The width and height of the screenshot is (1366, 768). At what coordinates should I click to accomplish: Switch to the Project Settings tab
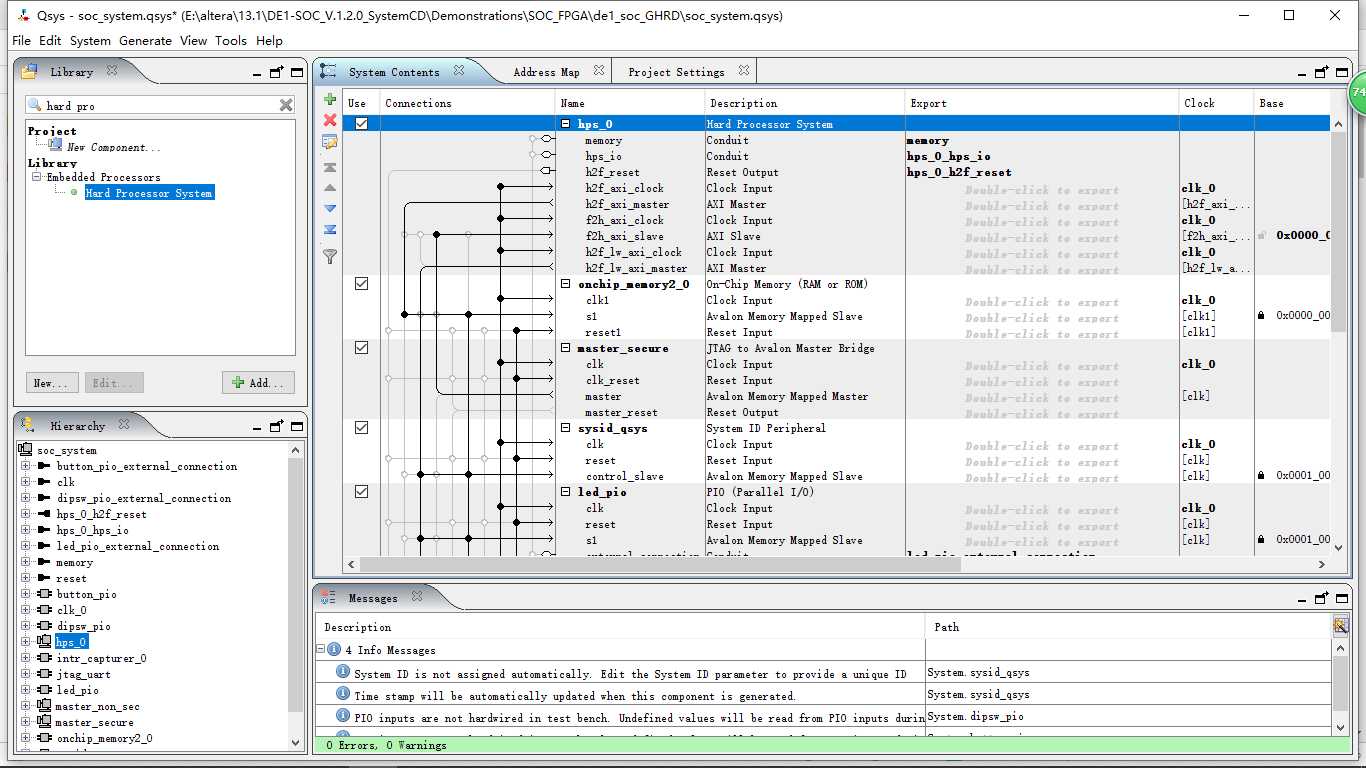(x=676, y=72)
